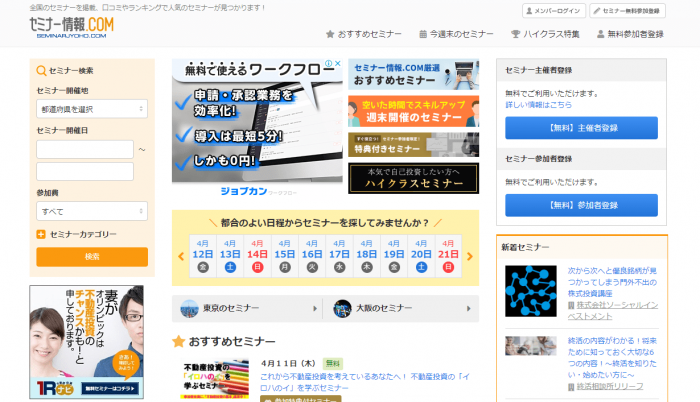Image resolution: width=700 pixels, height=402 pixels.
Task: Open the 都道府県を選択 dropdown
Action: tap(91, 108)
